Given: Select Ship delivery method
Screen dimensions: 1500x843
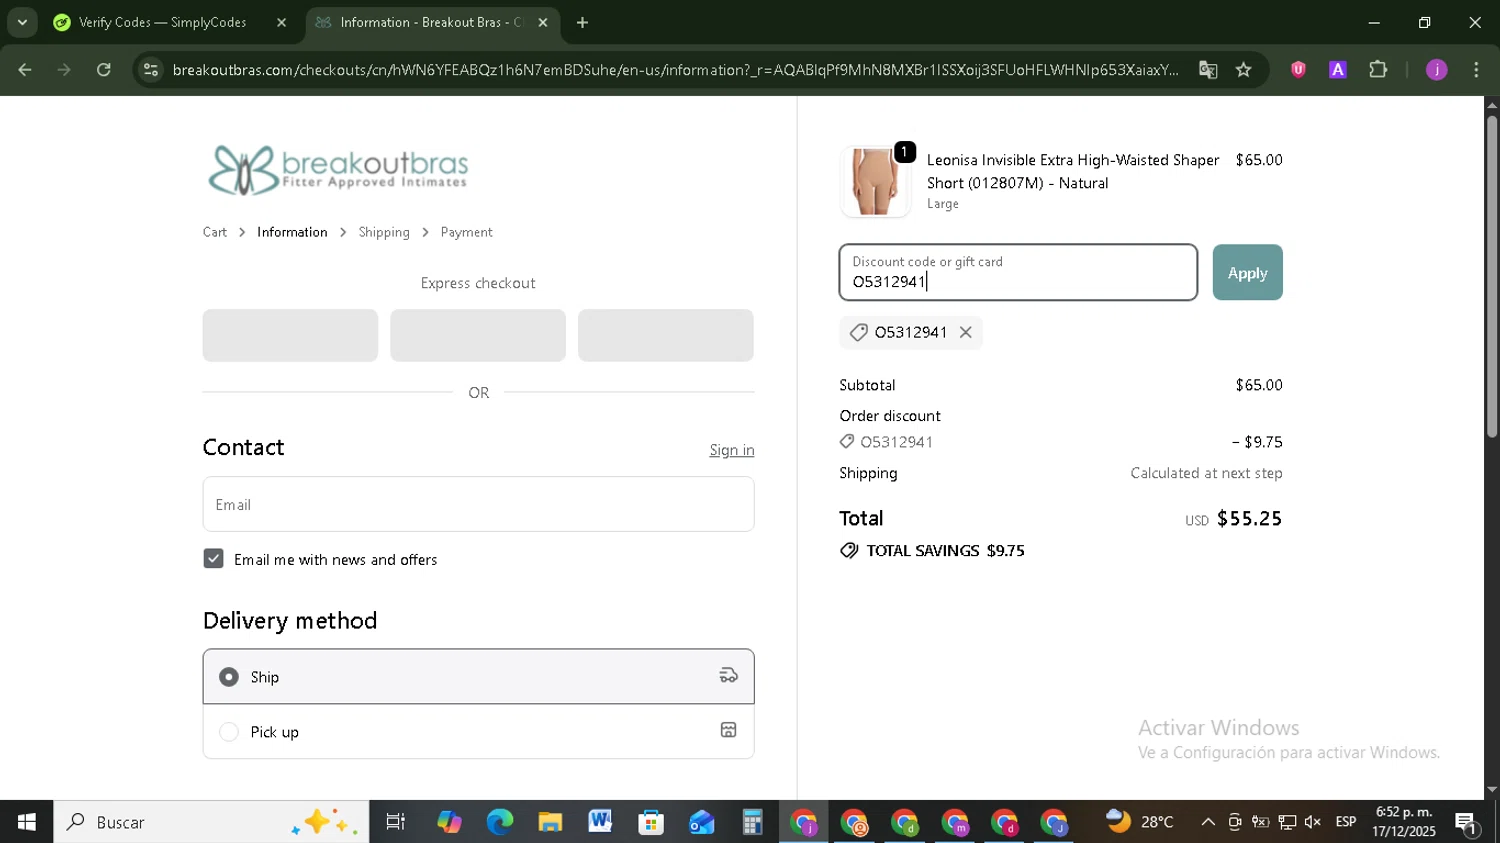Looking at the screenshot, I should click(478, 677).
